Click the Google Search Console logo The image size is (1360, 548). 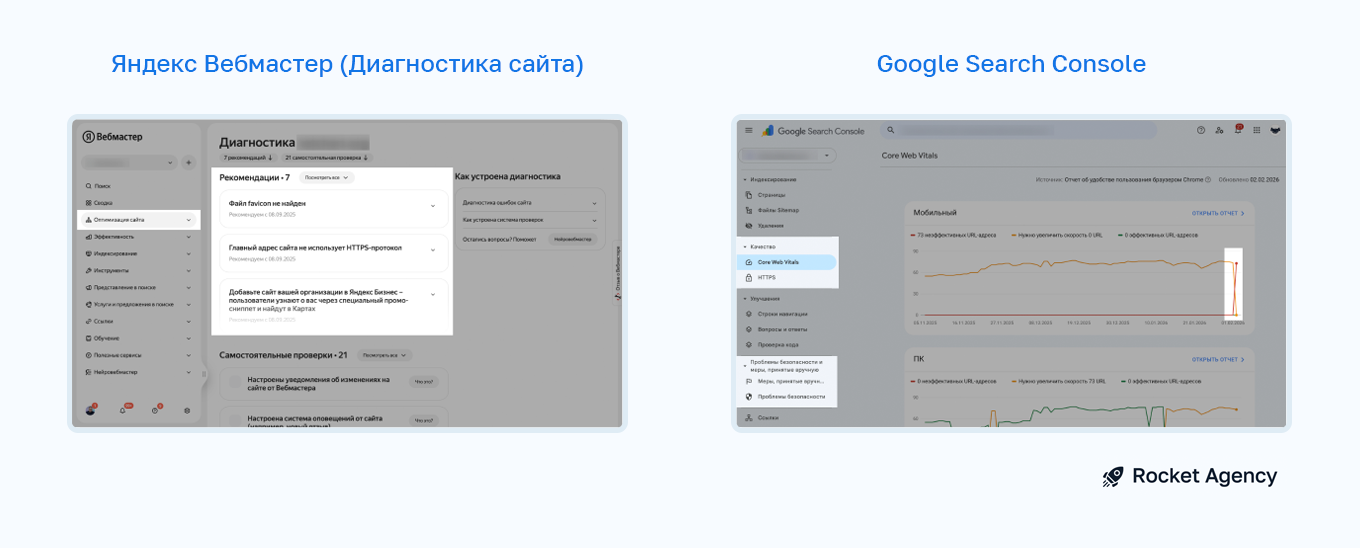pyautogui.click(x=813, y=131)
